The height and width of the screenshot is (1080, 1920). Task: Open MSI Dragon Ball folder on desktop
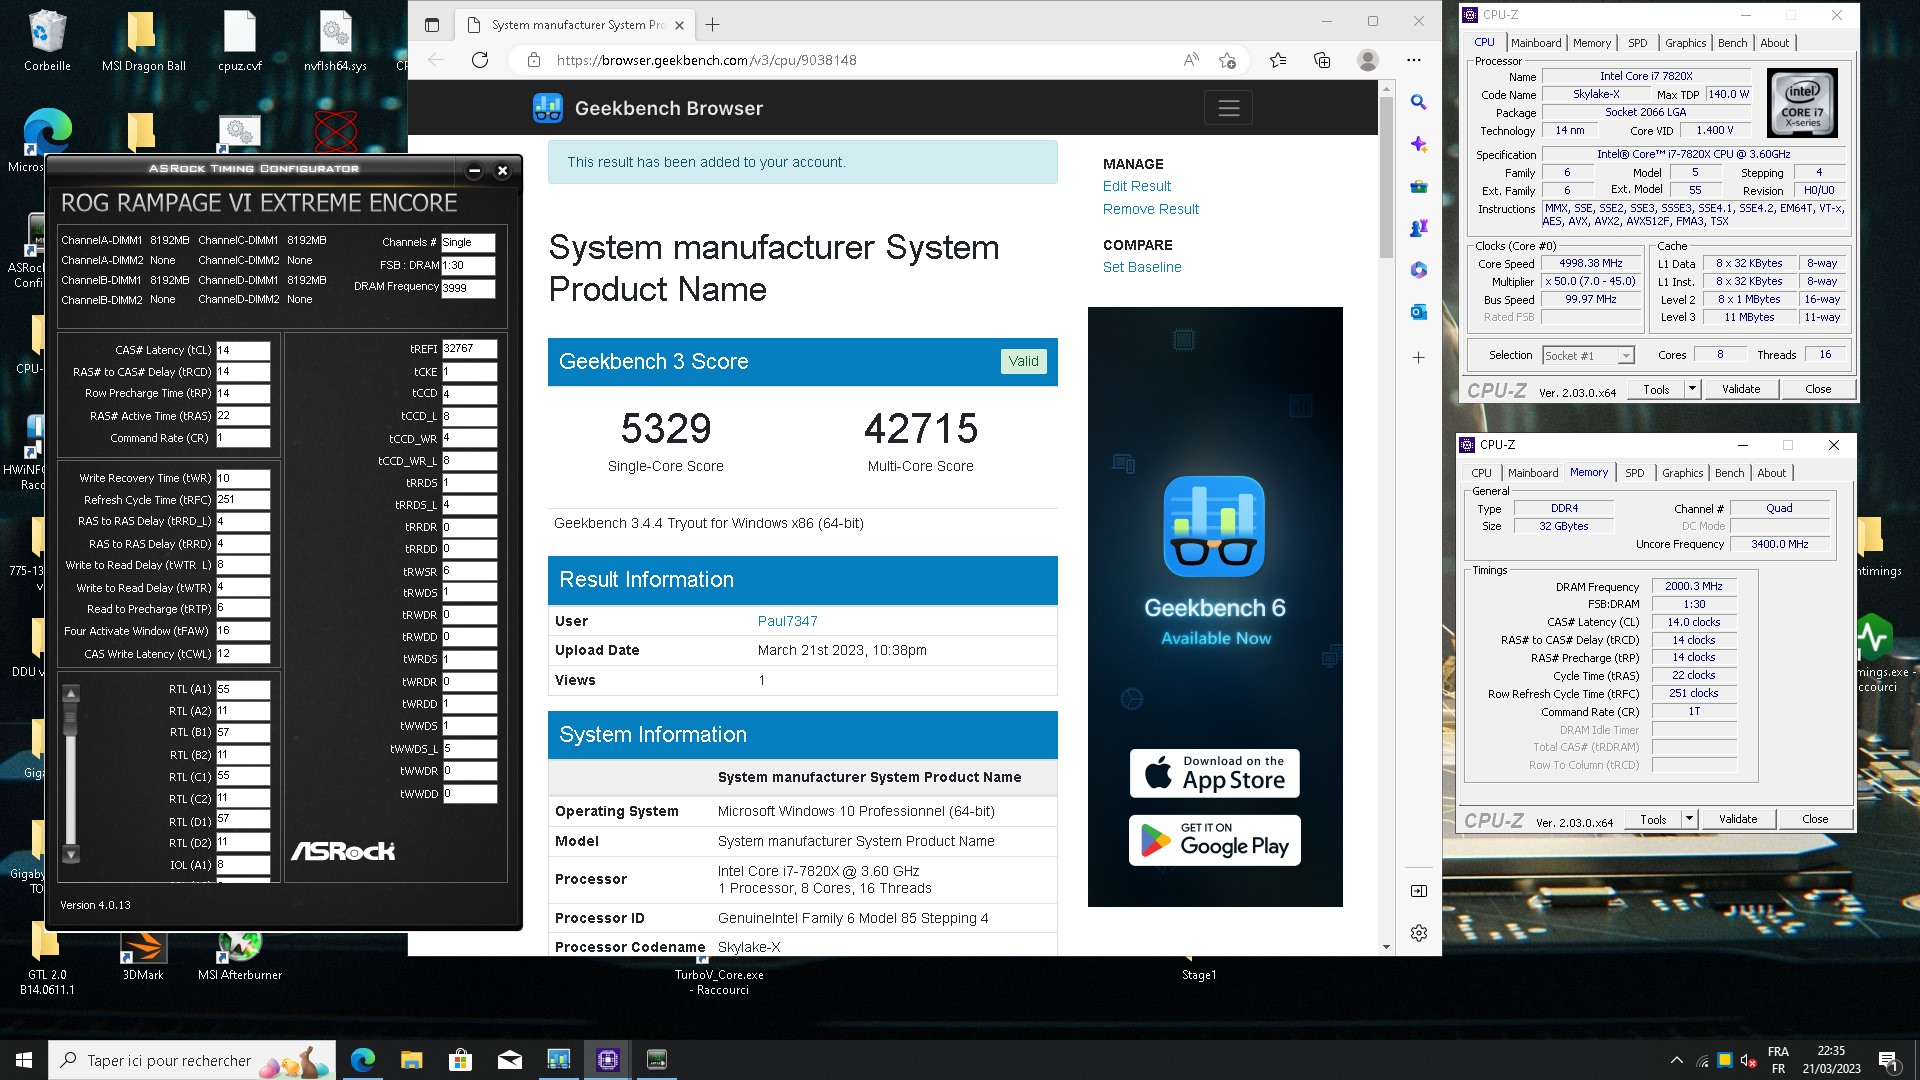tap(143, 42)
